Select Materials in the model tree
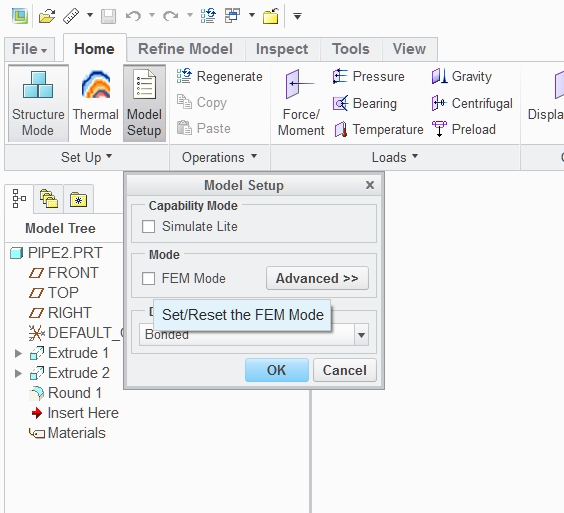 [67, 433]
